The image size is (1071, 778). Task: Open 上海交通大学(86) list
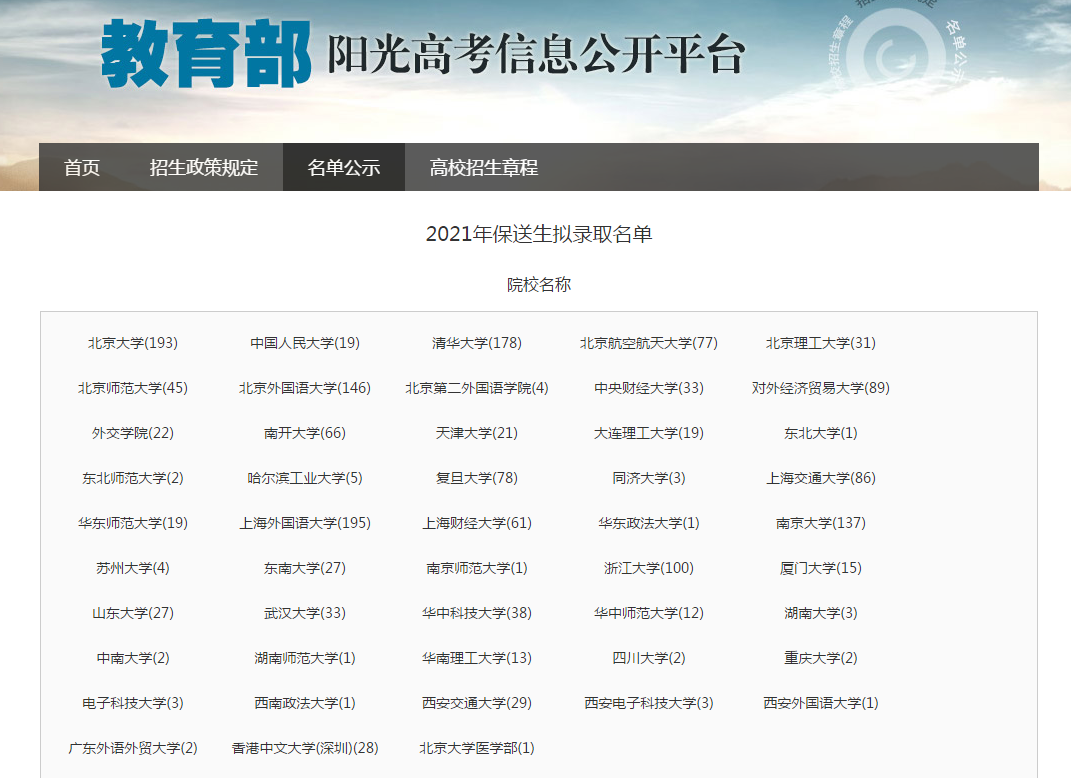point(821,478)
